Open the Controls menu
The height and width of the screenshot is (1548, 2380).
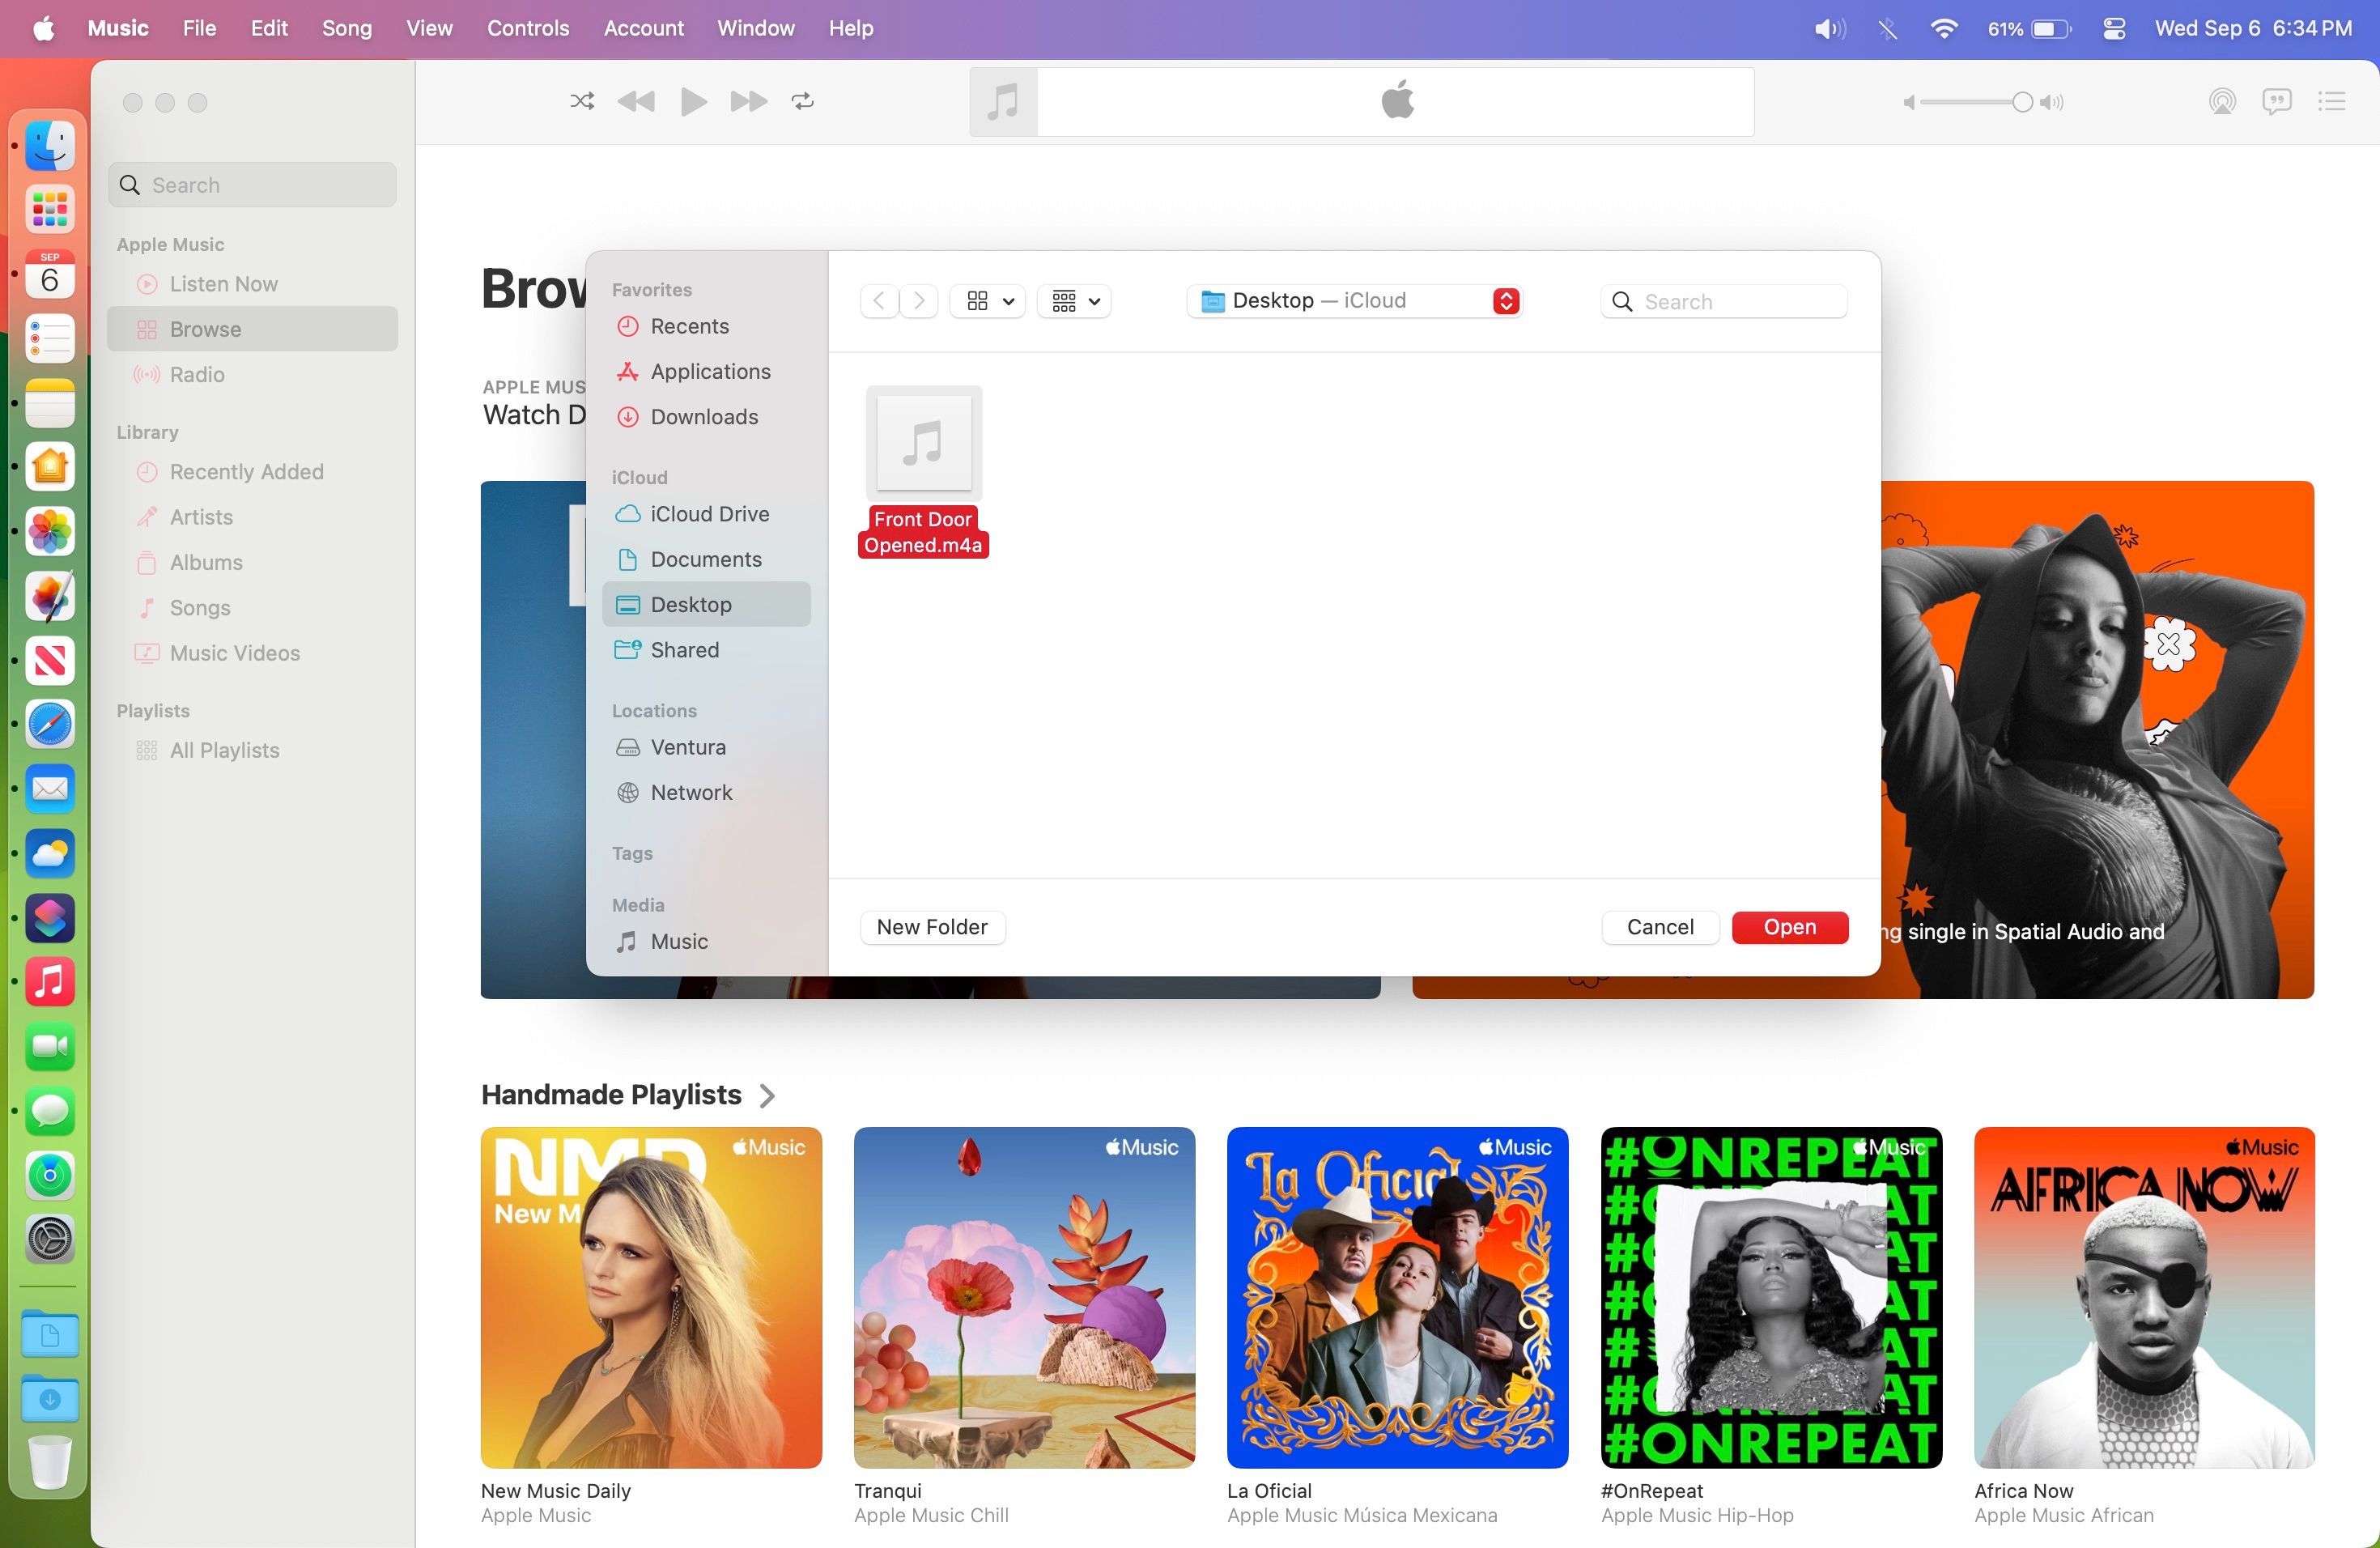527,28
